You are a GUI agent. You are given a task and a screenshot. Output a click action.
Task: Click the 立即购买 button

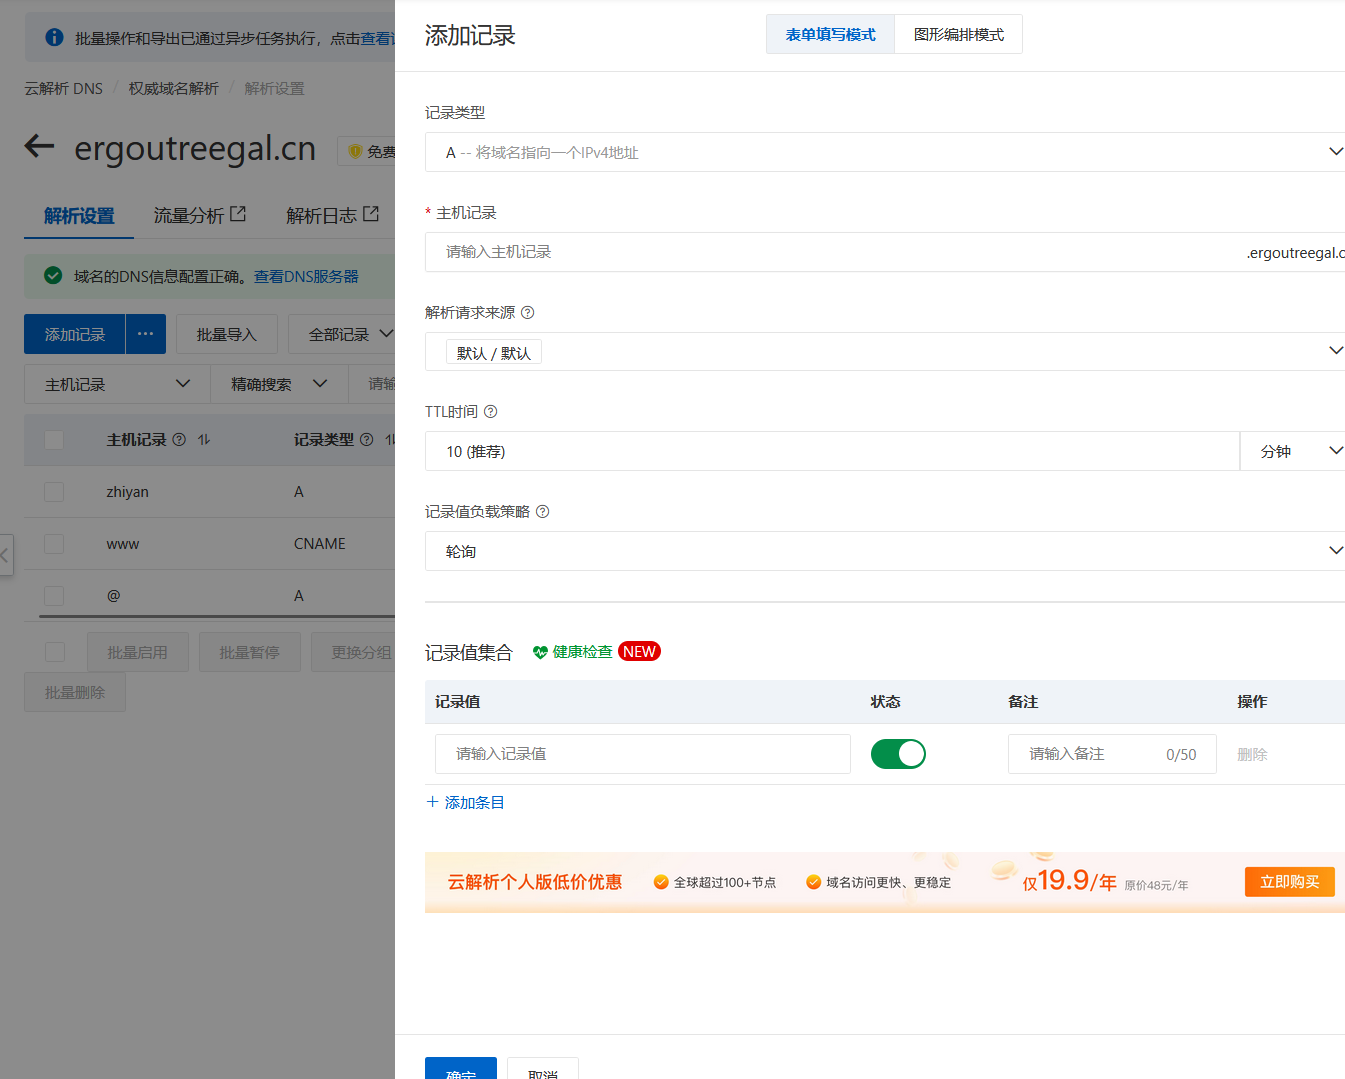[x=1289, y=882]
